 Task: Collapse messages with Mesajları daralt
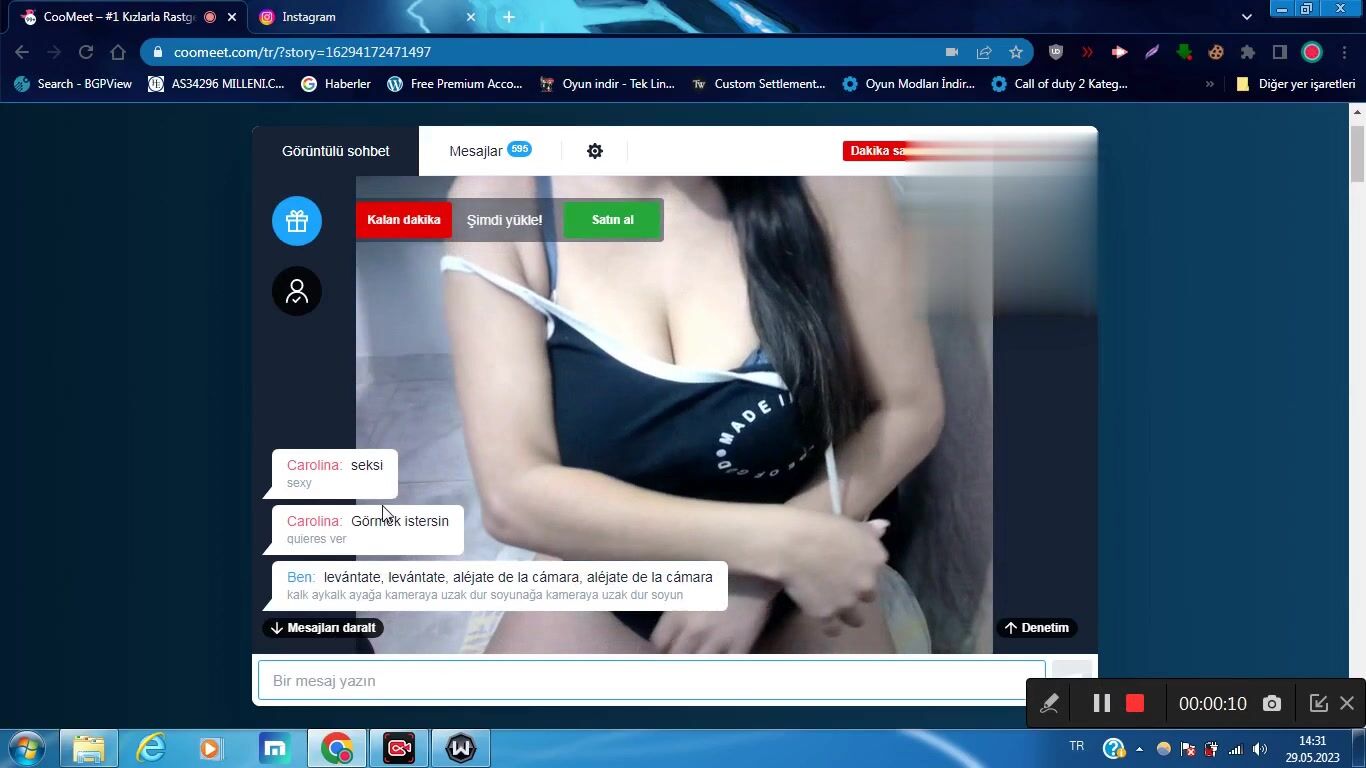(x=323, y=628)
